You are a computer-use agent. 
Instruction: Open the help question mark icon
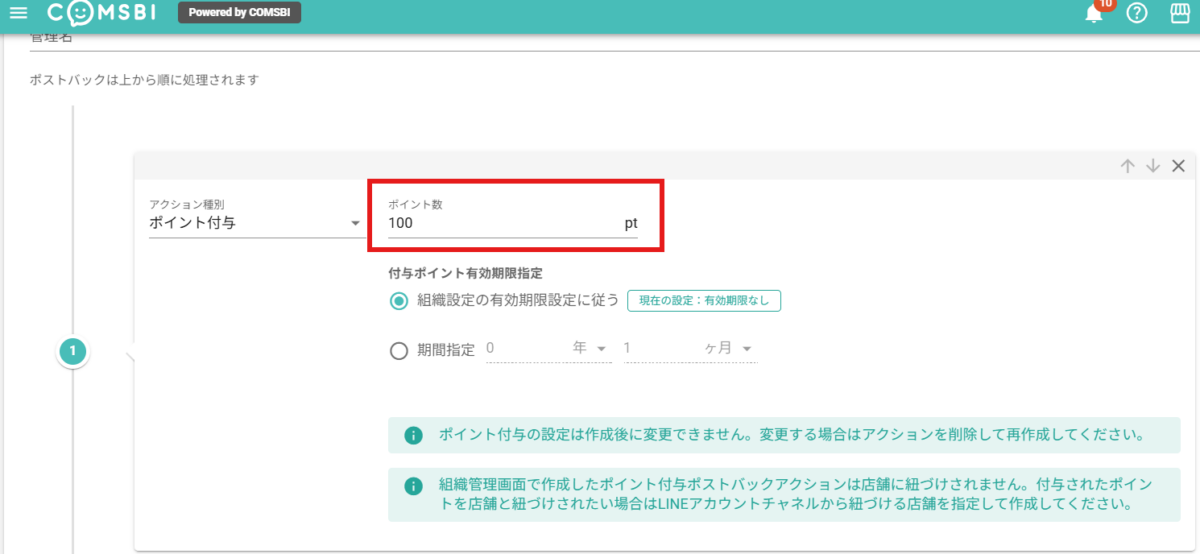click(1136, 13)
